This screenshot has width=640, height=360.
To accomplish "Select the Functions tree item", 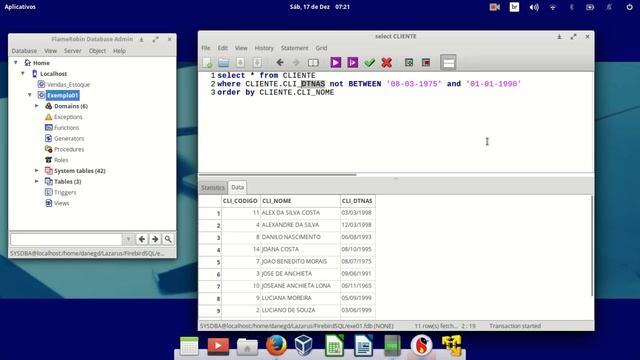I will tap(66, 127).
